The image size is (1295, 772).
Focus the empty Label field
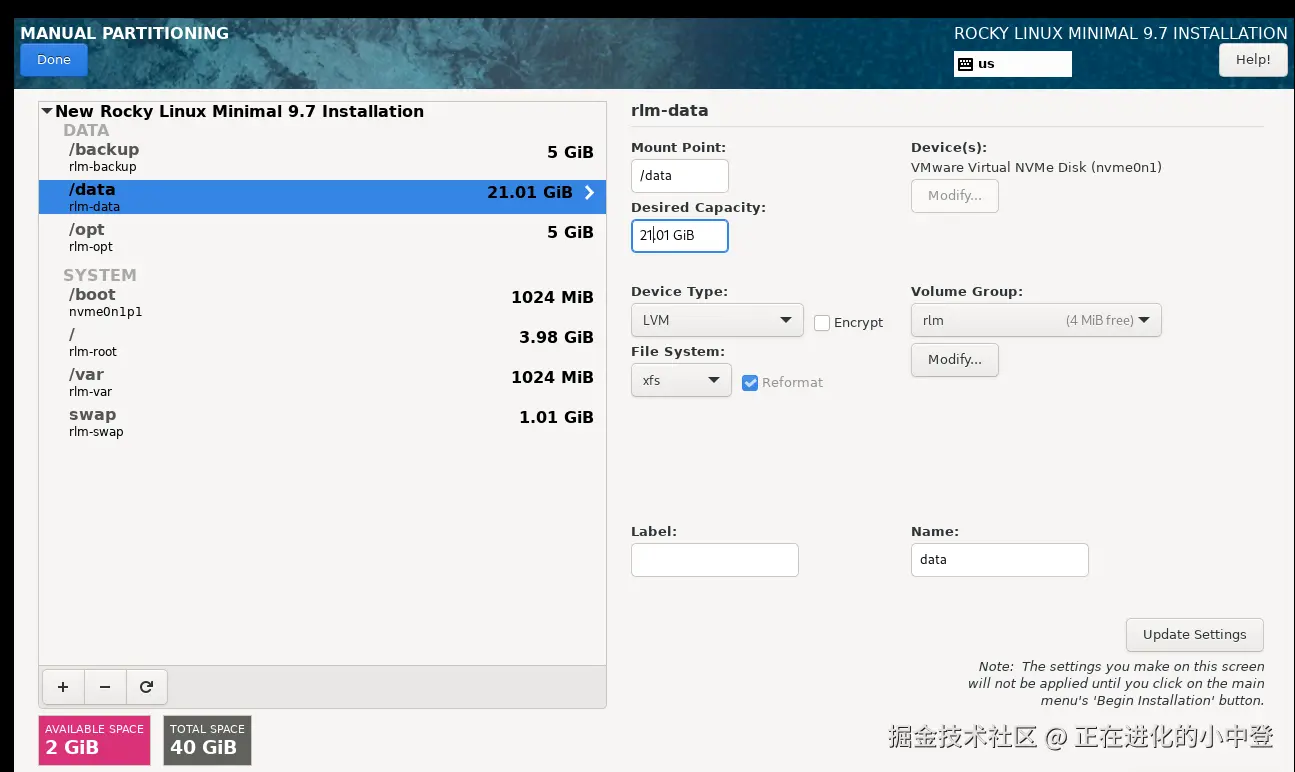click(715, 560)
